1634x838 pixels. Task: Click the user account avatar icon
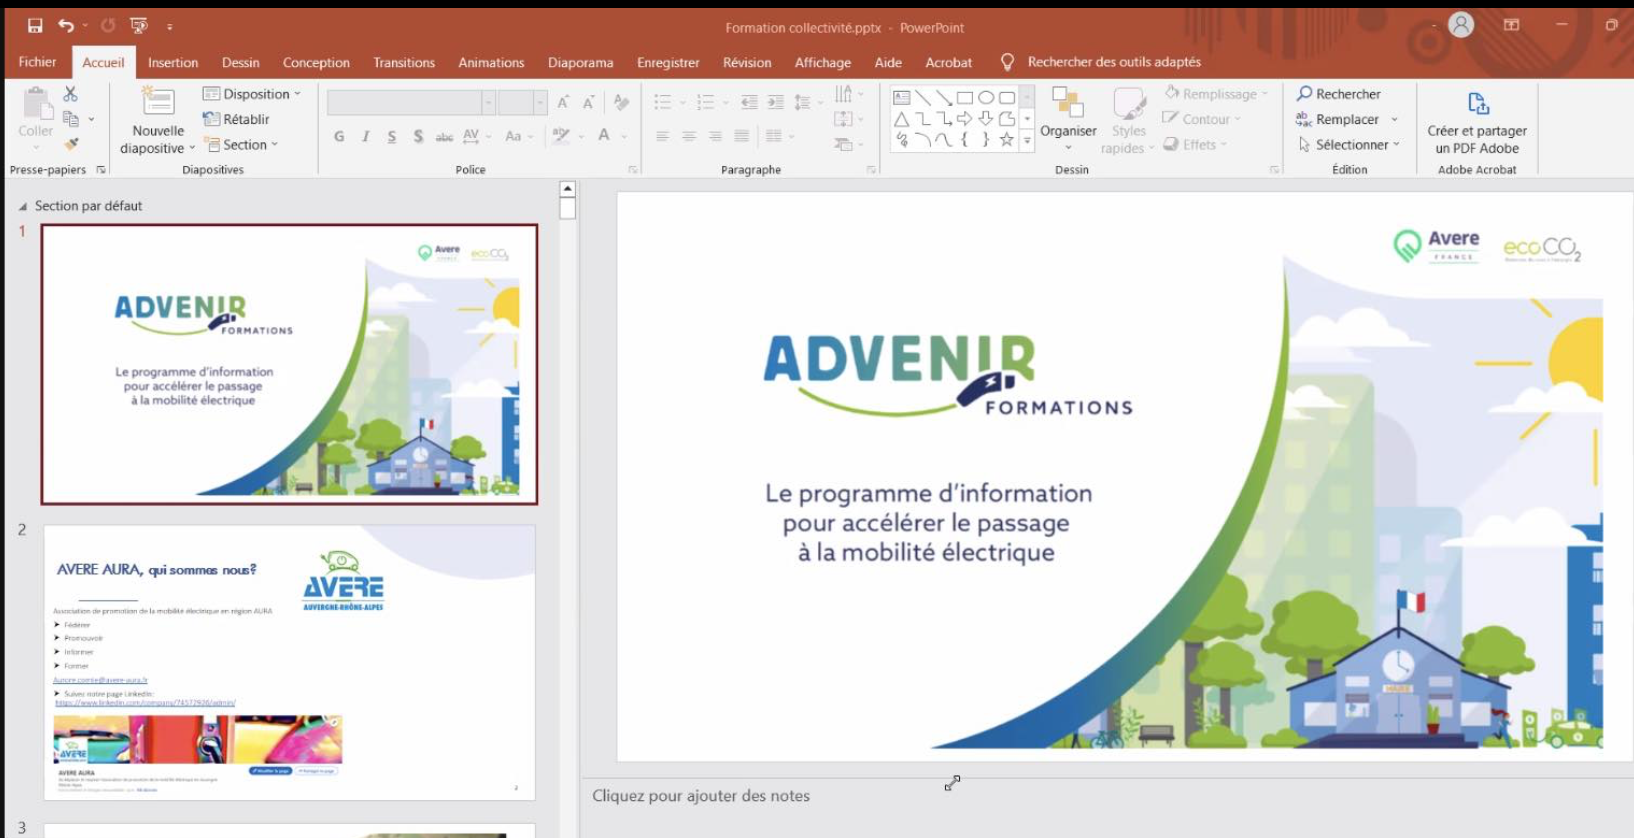(x=1461, y=26)
